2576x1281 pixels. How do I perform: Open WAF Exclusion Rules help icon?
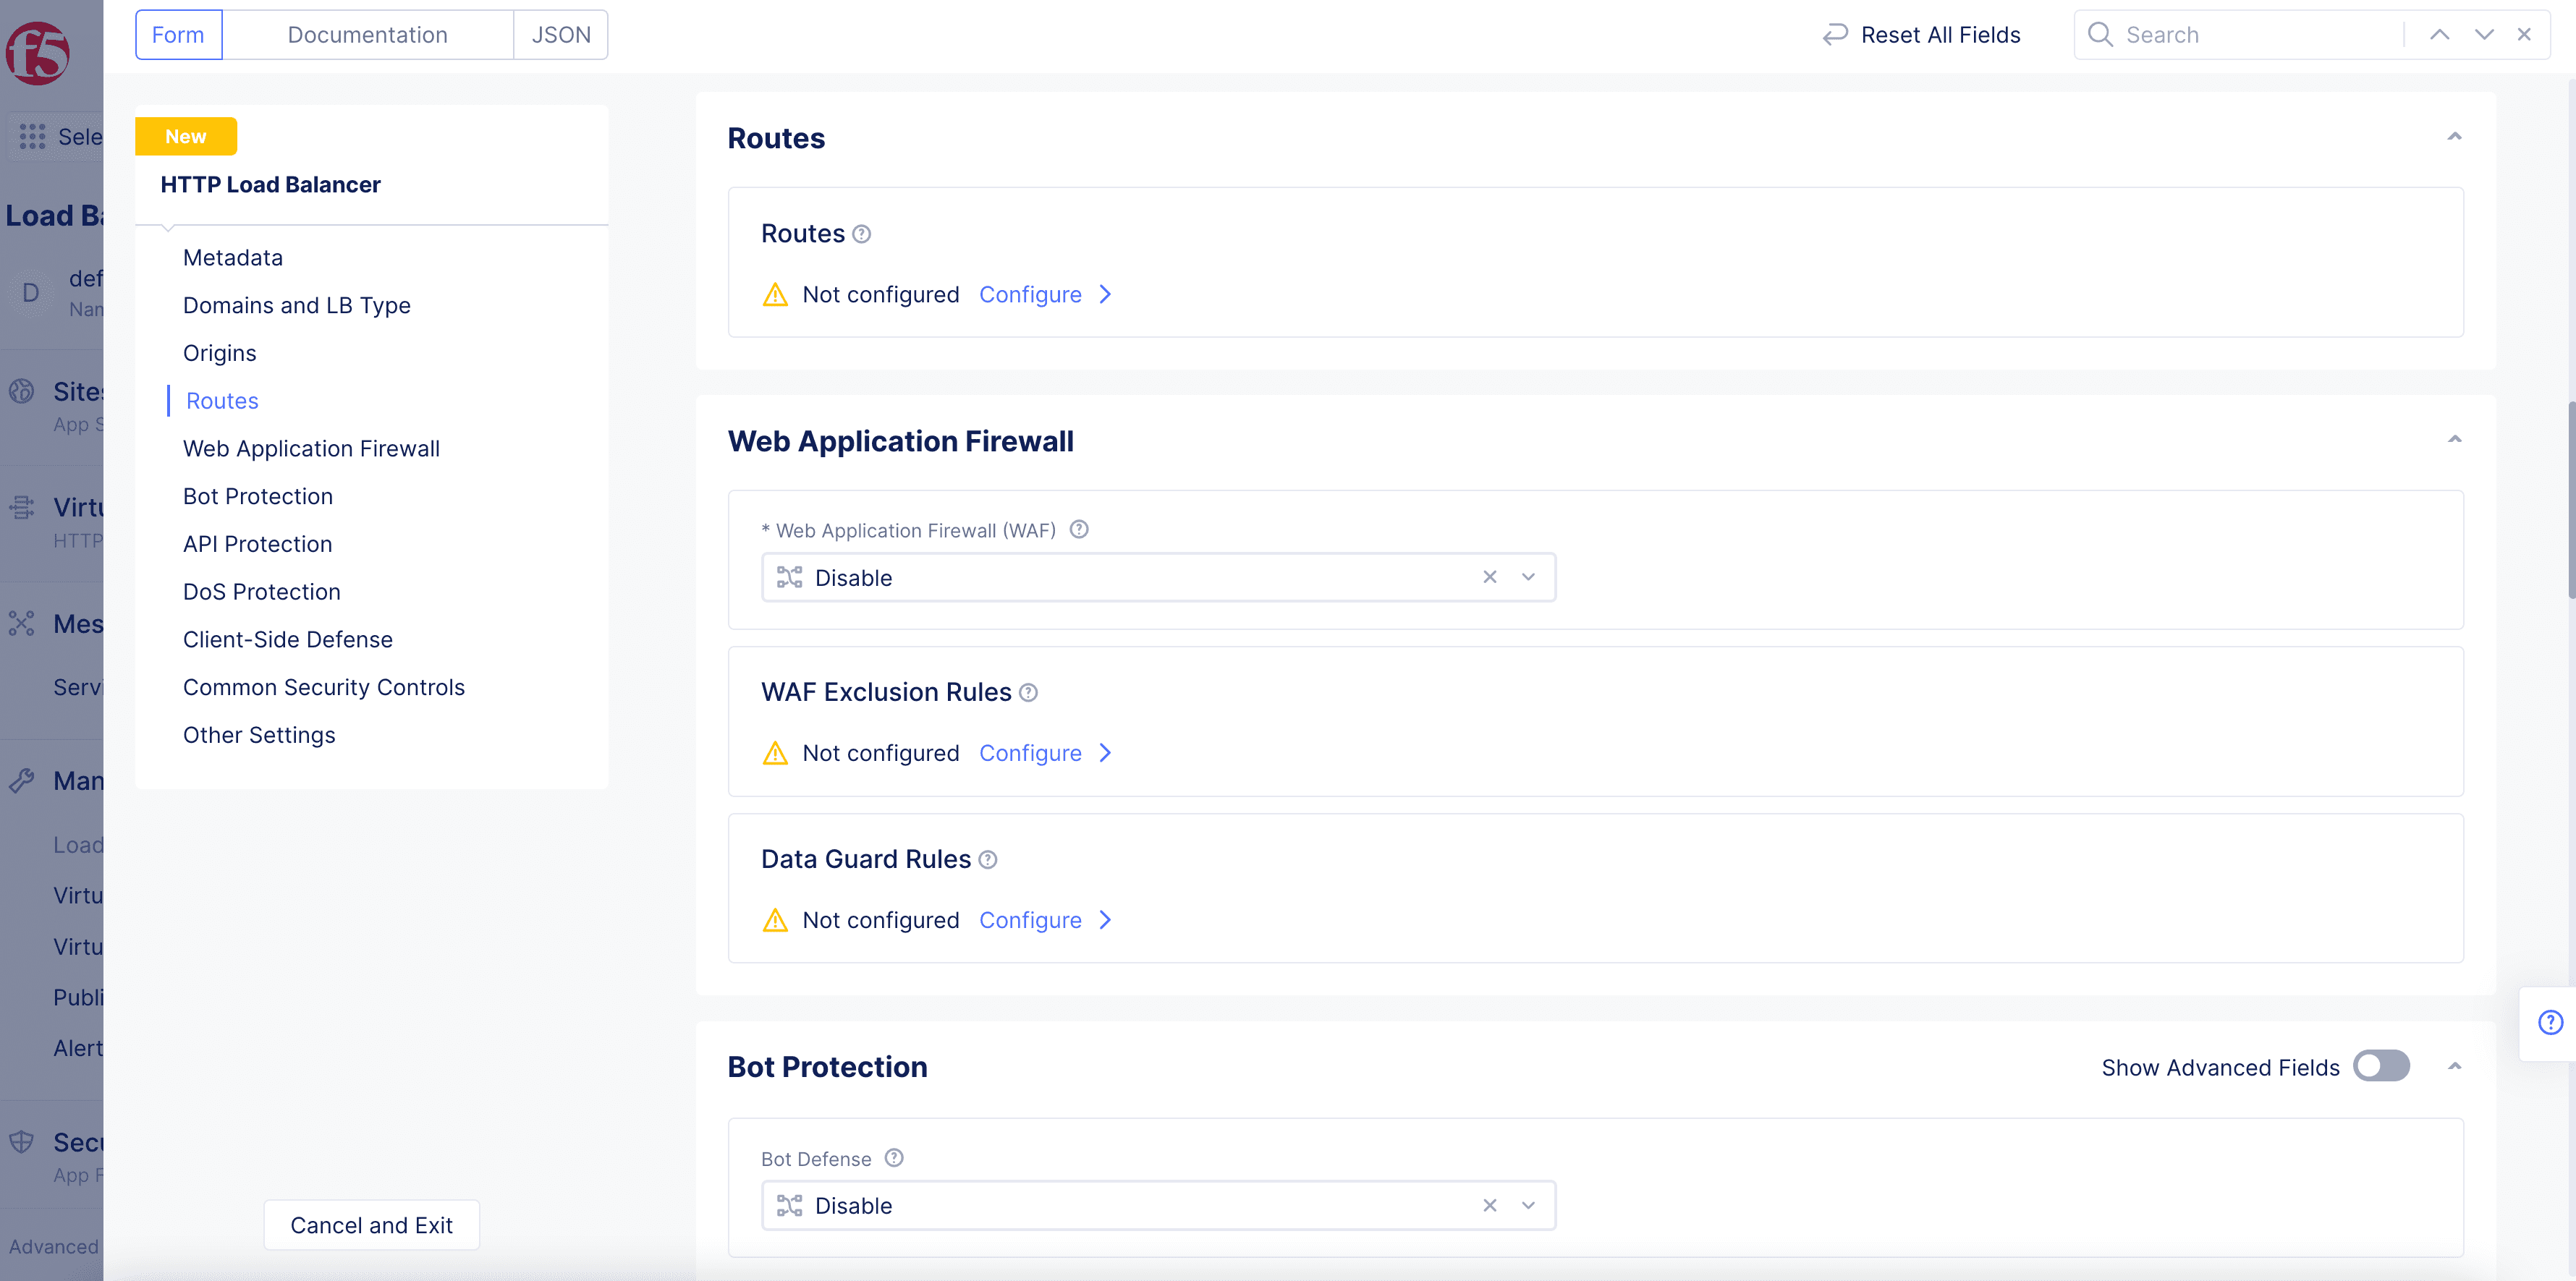(1028, 692)
